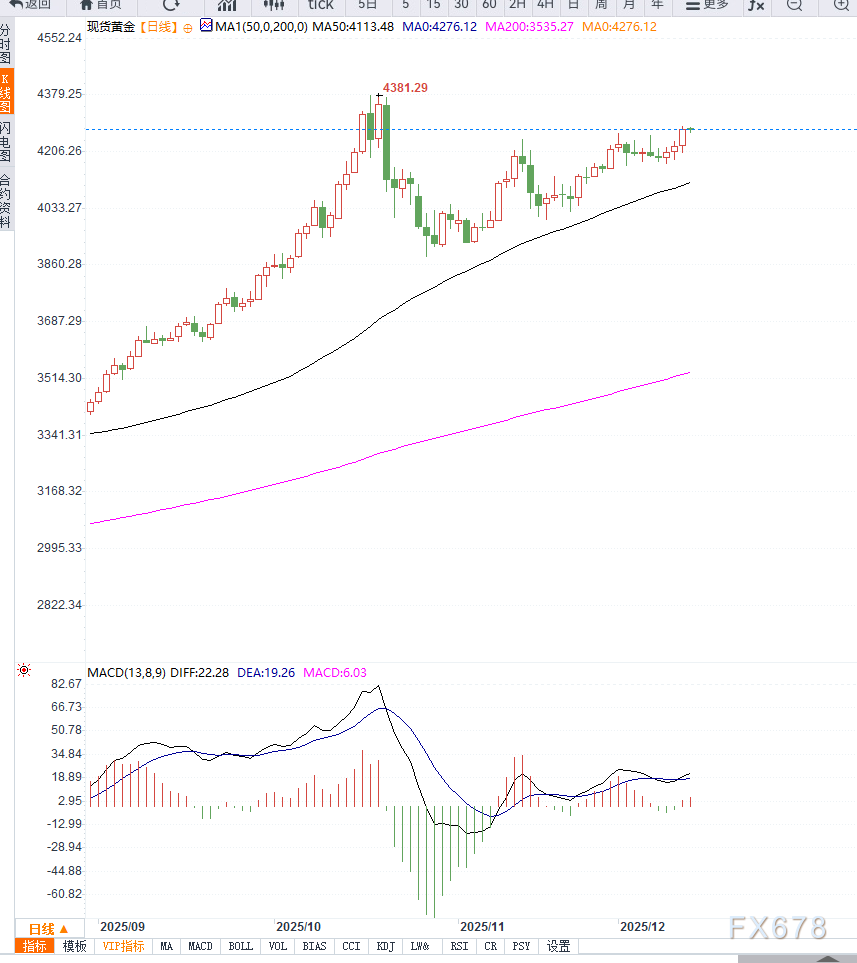Click the 4381.29 high price marker
Screen dimensions: 857x963
point(406,88)
